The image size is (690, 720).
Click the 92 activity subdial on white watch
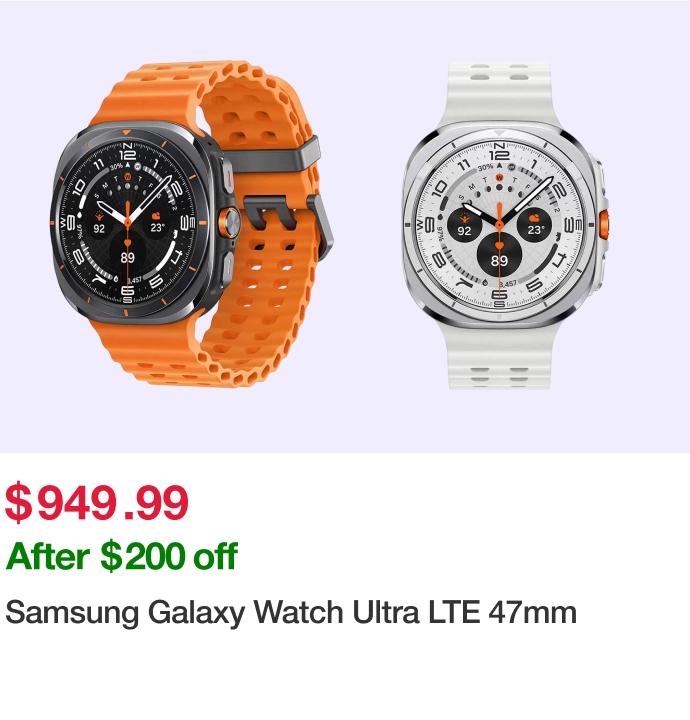coord(465,225)
